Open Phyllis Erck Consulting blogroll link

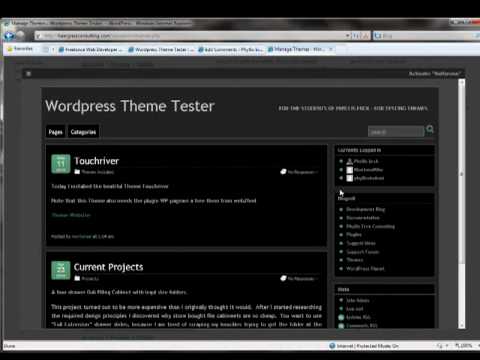(x=370, y=227)
